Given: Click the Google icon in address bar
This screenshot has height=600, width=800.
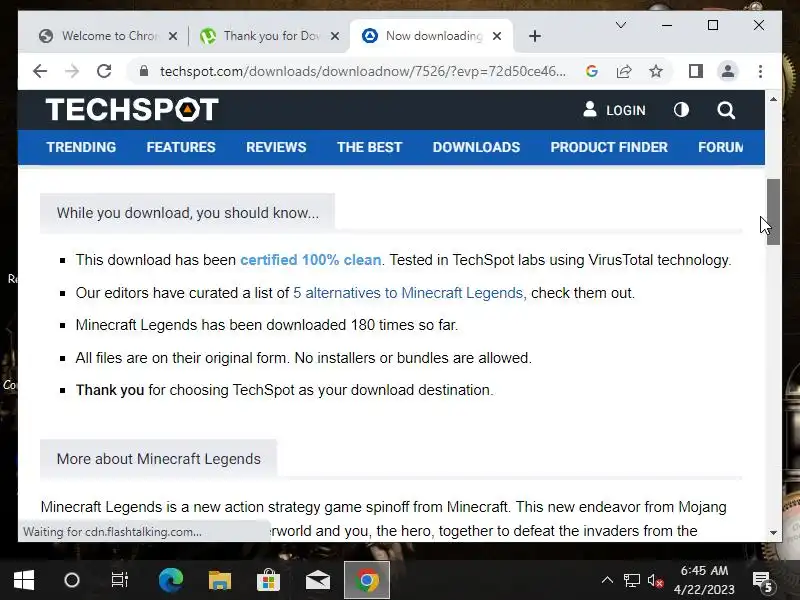Looking at the screenshot, I should (x=592, y=71).
